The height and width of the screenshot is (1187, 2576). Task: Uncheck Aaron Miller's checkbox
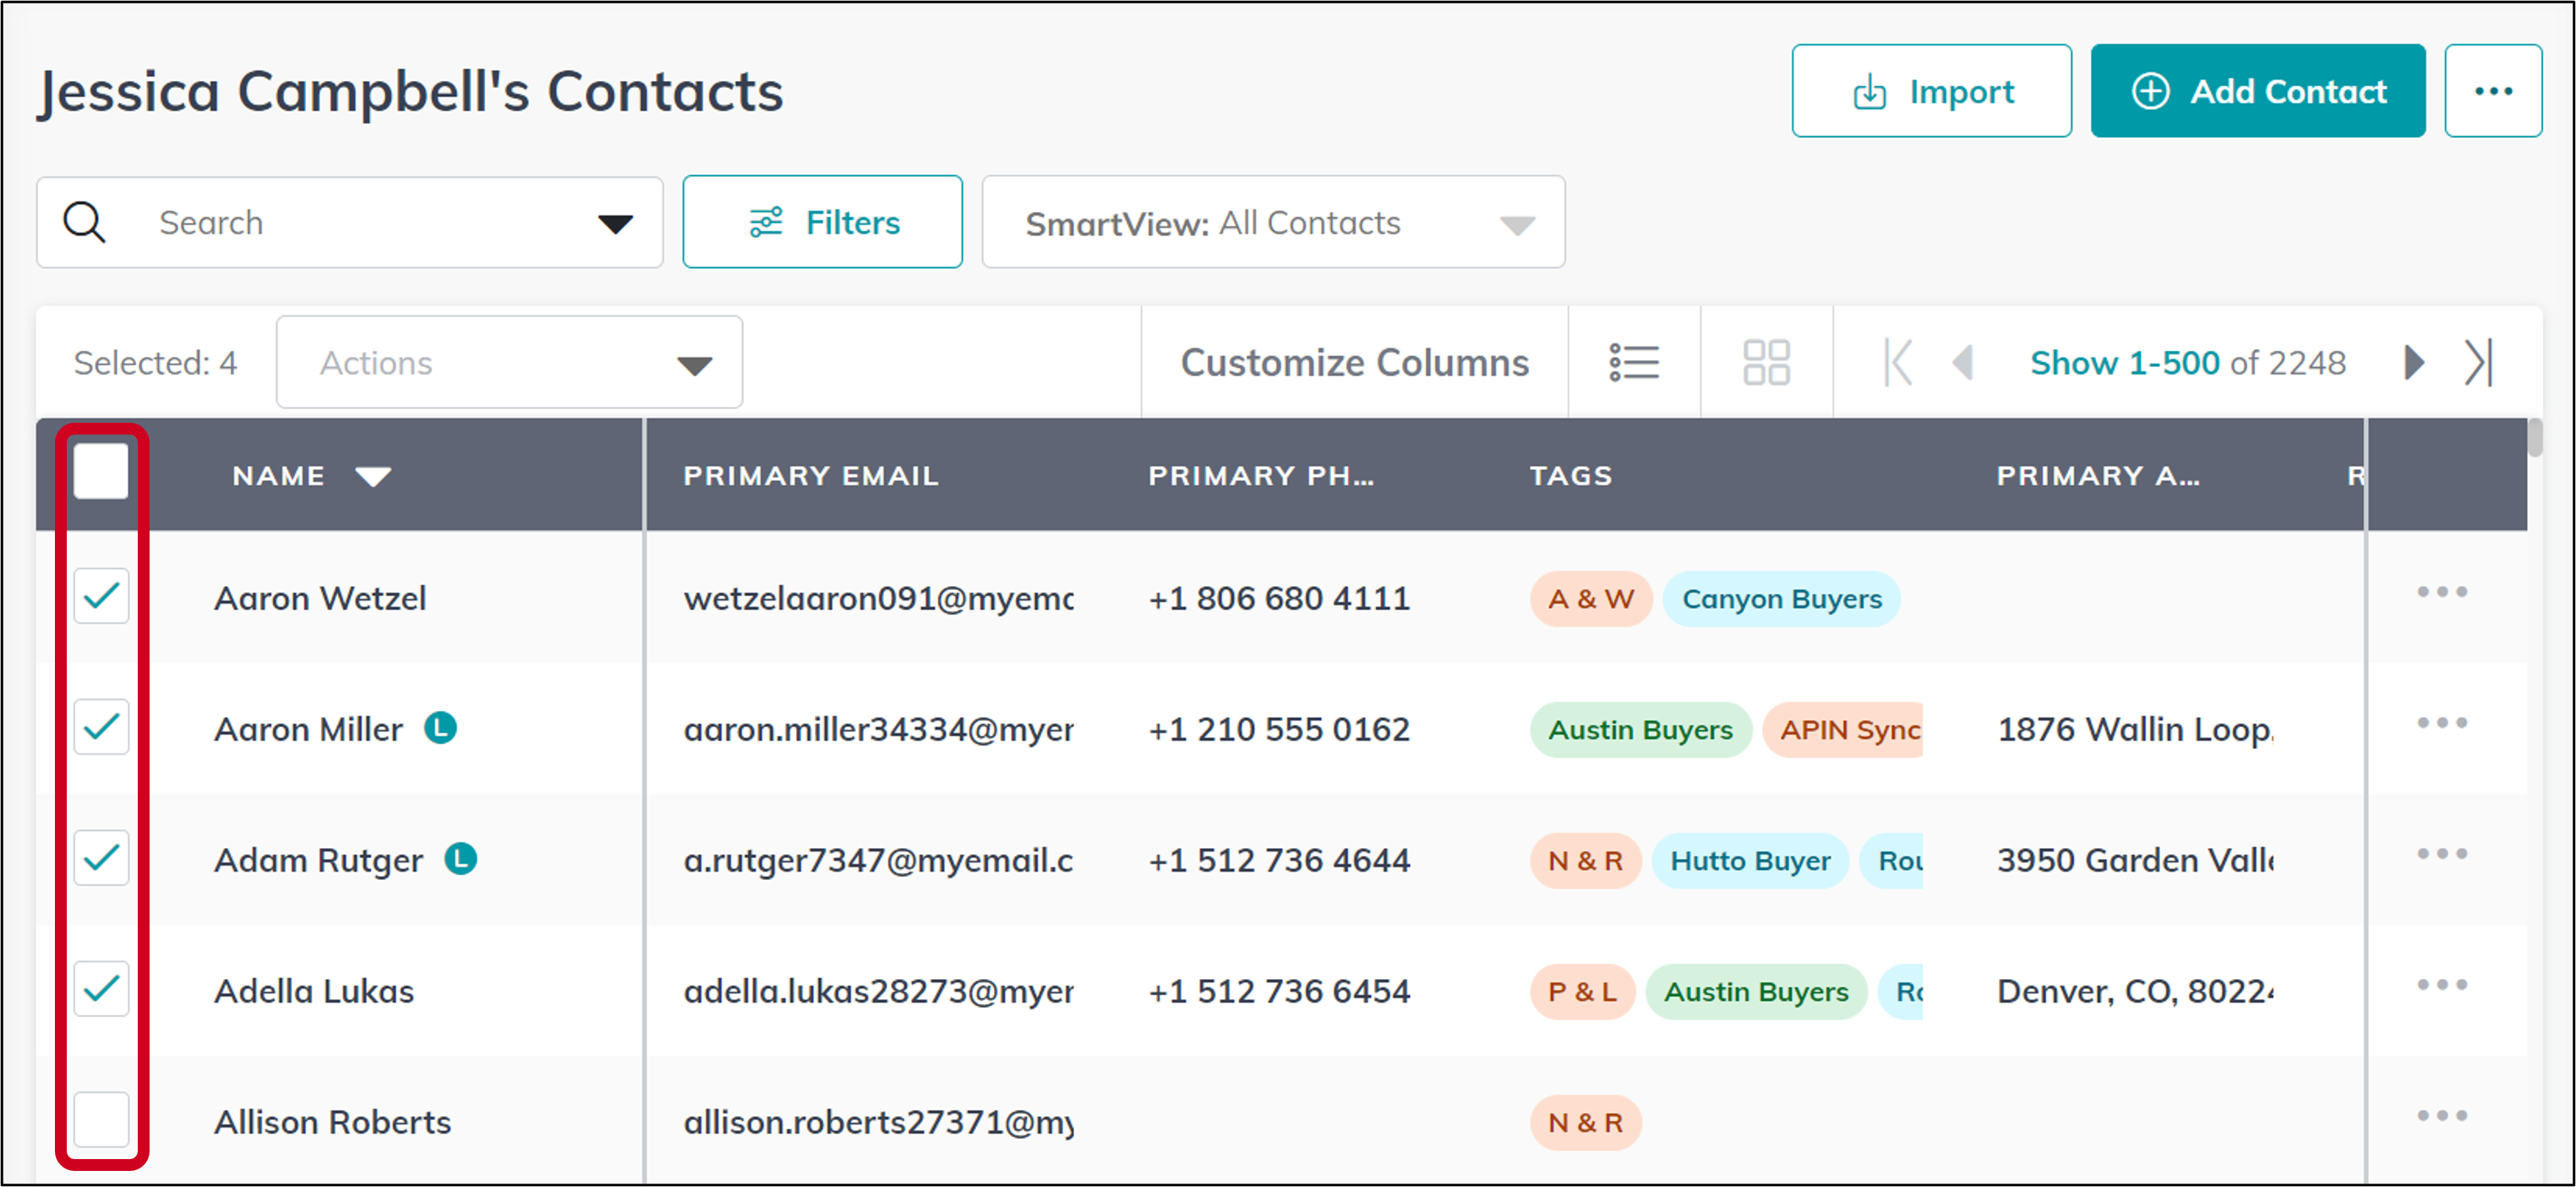[x=101, y=727]
